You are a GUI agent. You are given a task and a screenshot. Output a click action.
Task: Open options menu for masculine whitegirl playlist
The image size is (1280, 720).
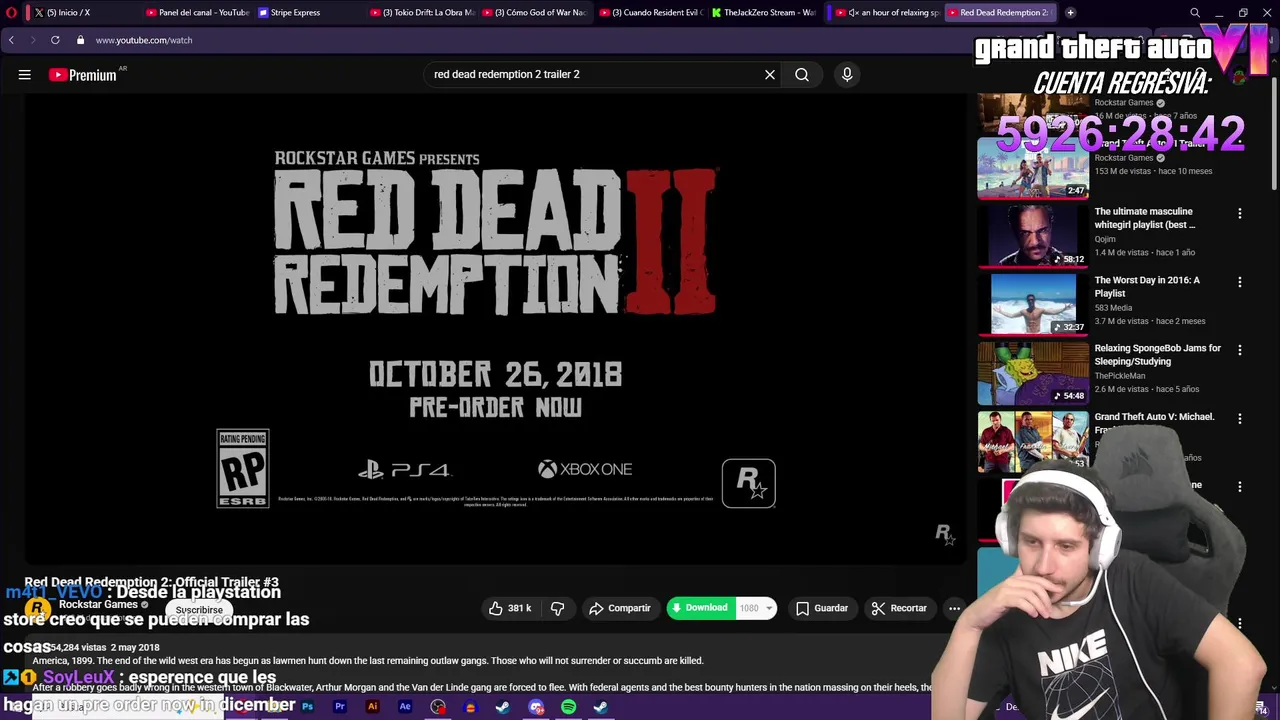(x=1240, y=213)
